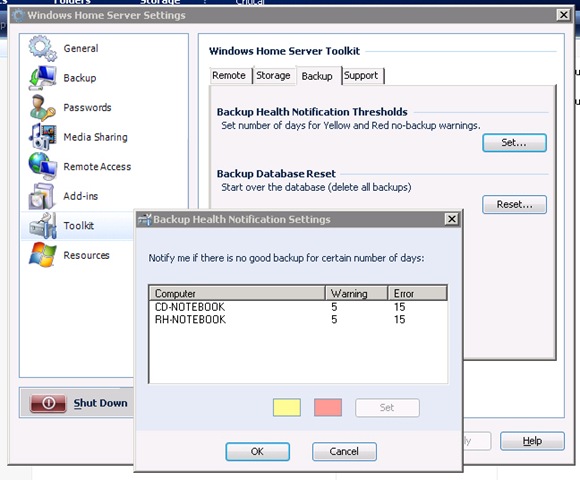Screen dimensions: 580x480
Task: Click the greyed Set button in dialog
Action: [387, 408]
